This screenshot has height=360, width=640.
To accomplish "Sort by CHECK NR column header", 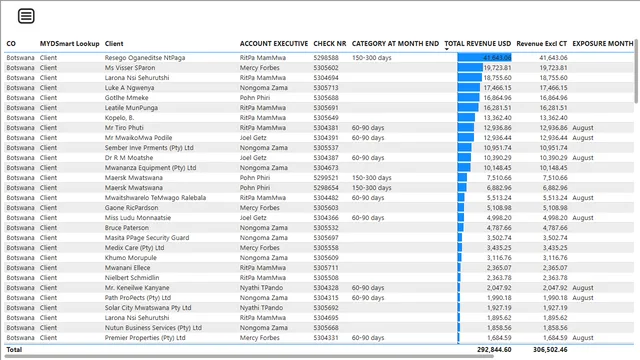I will pos(330,44).
